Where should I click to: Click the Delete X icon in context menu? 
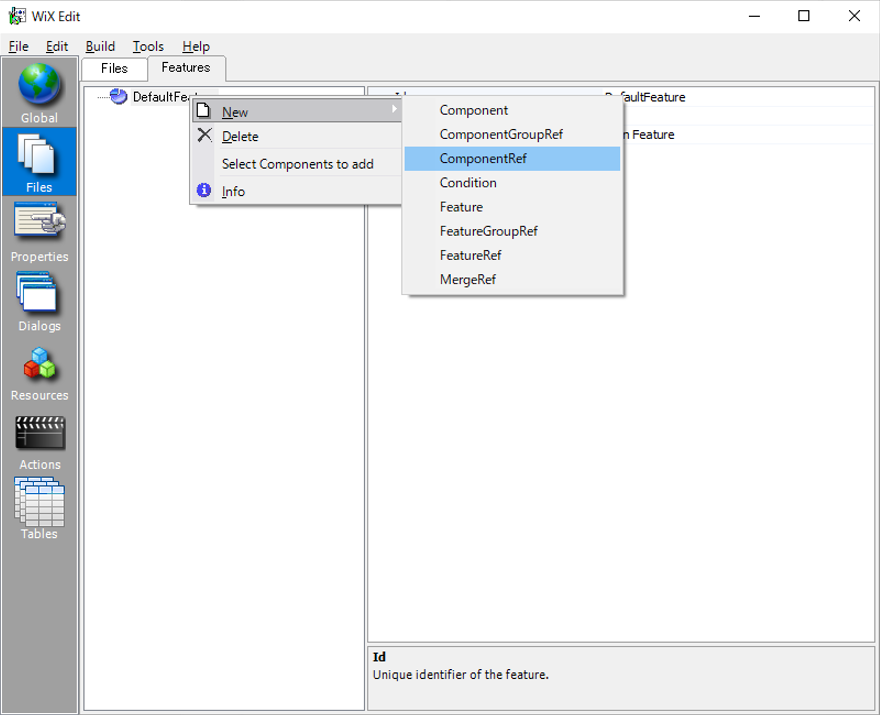point(204,135)
